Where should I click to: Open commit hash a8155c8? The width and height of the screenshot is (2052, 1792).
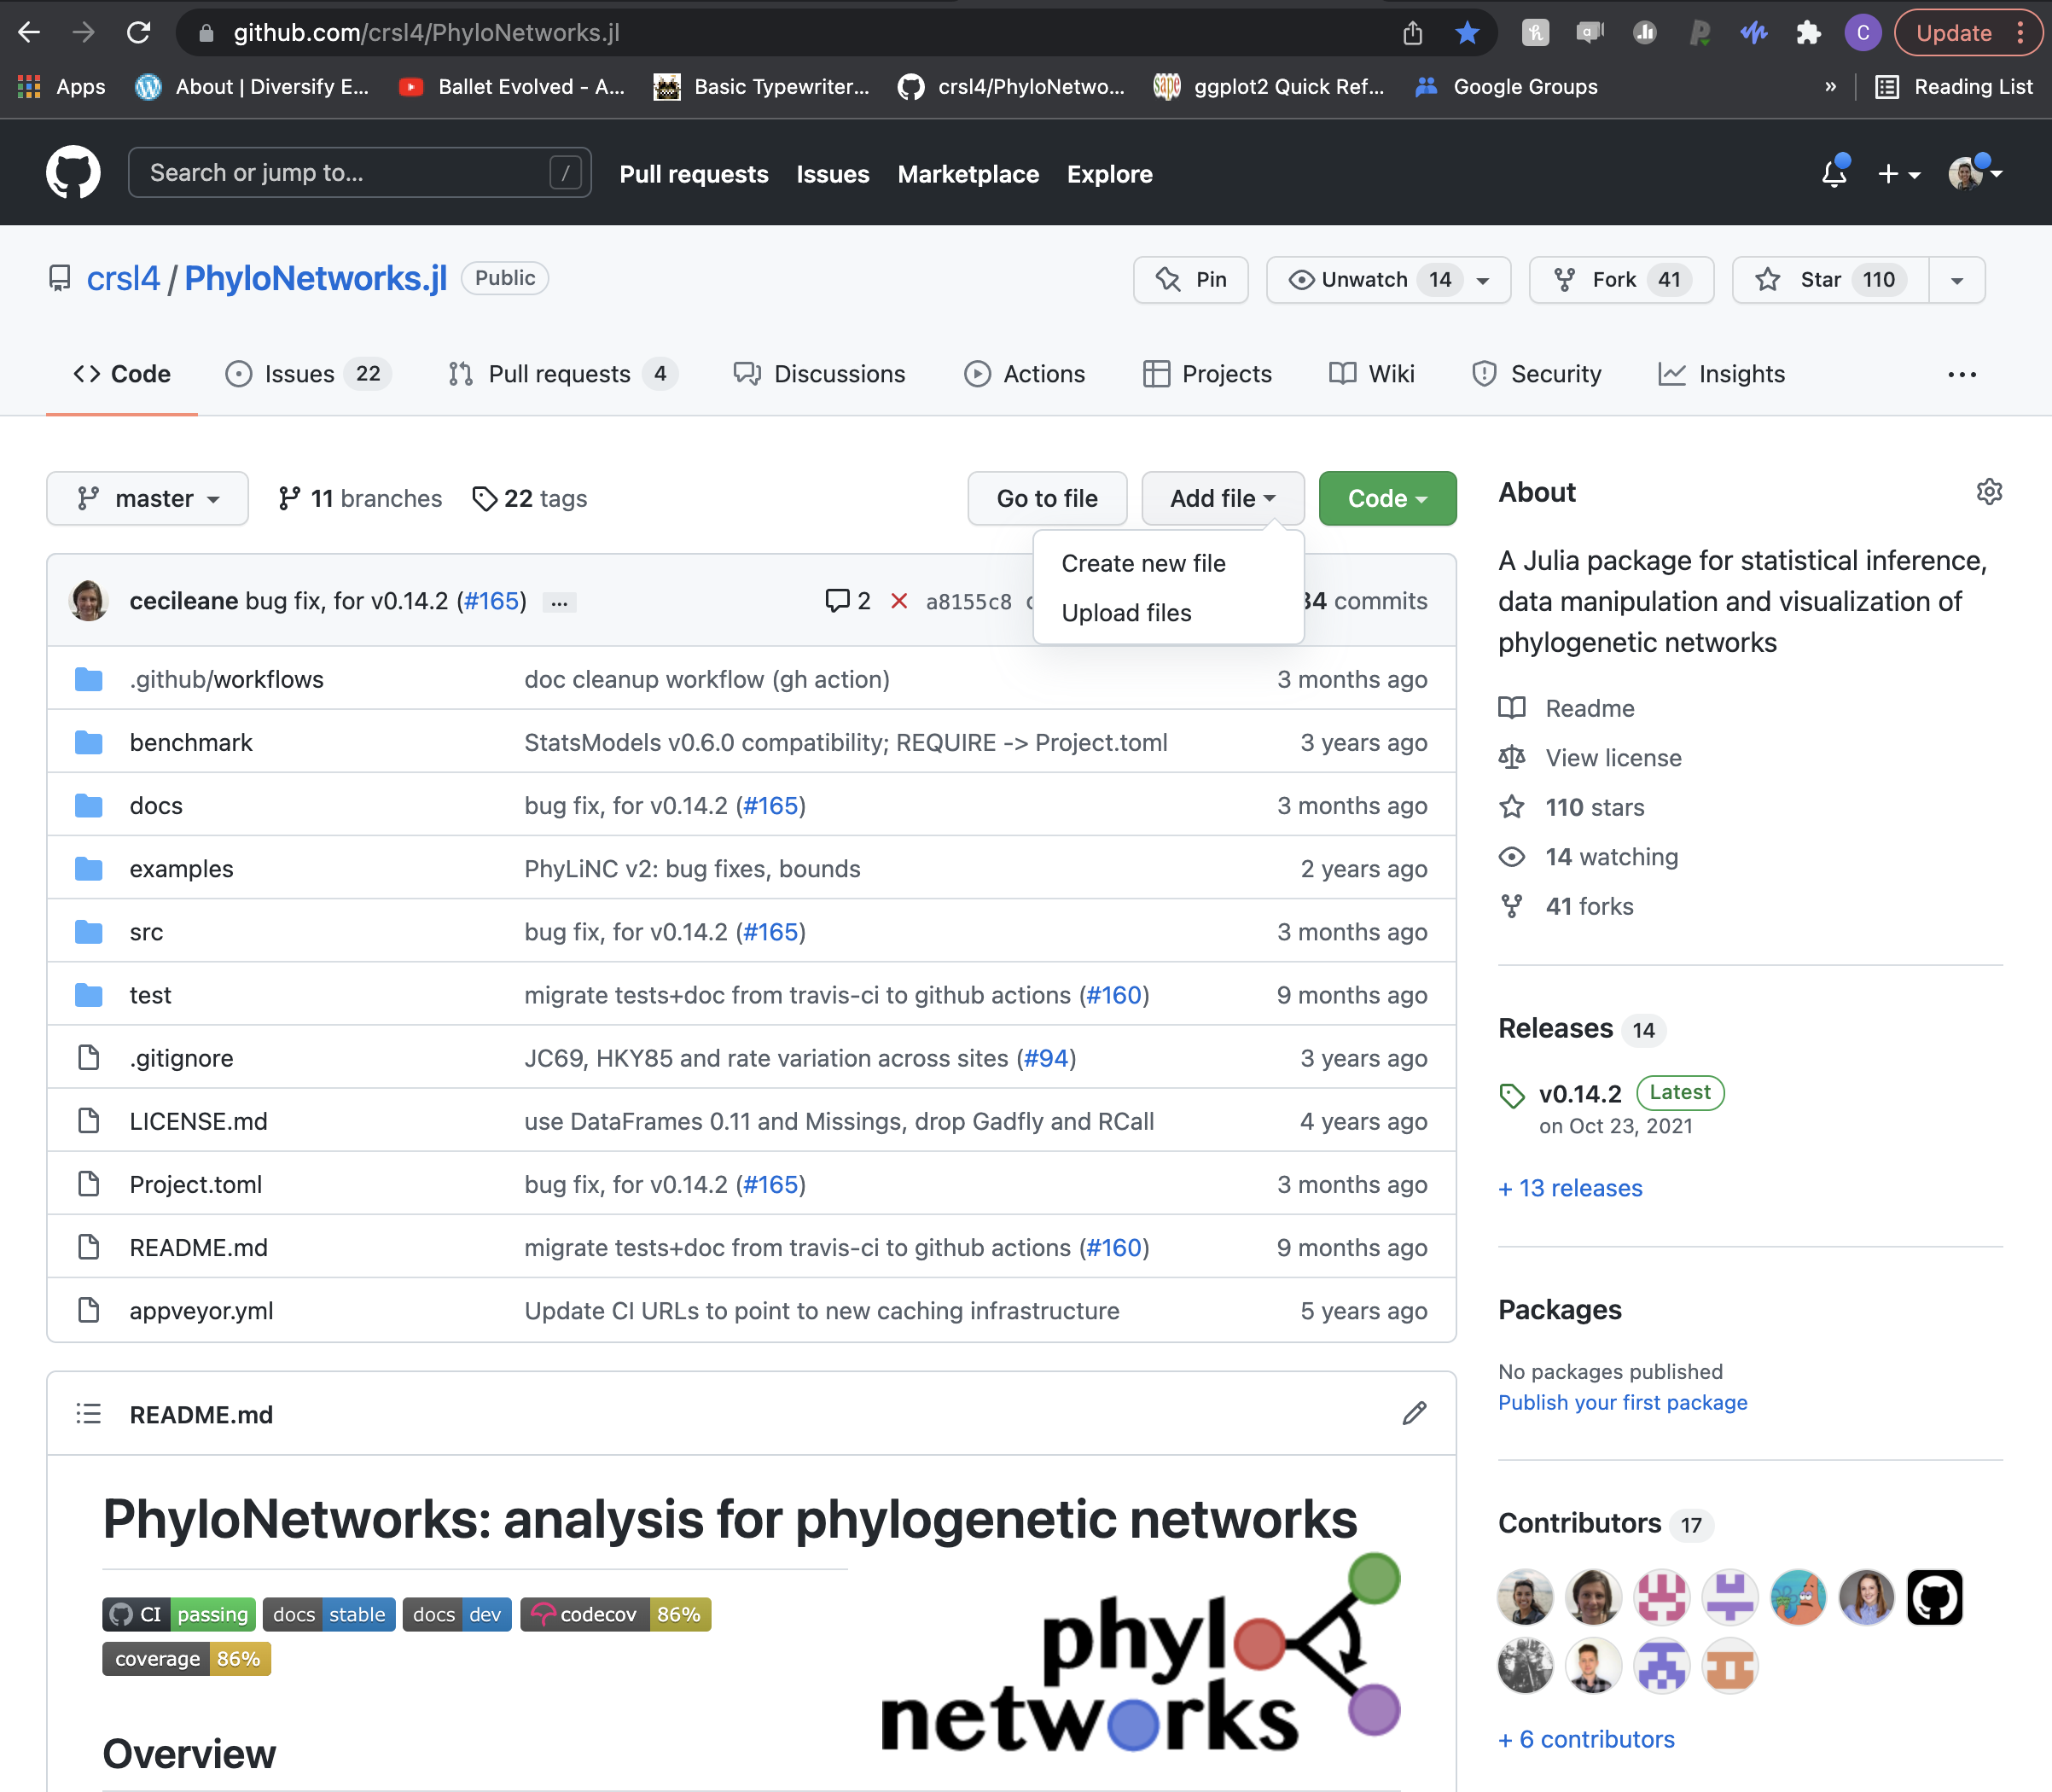968,601
